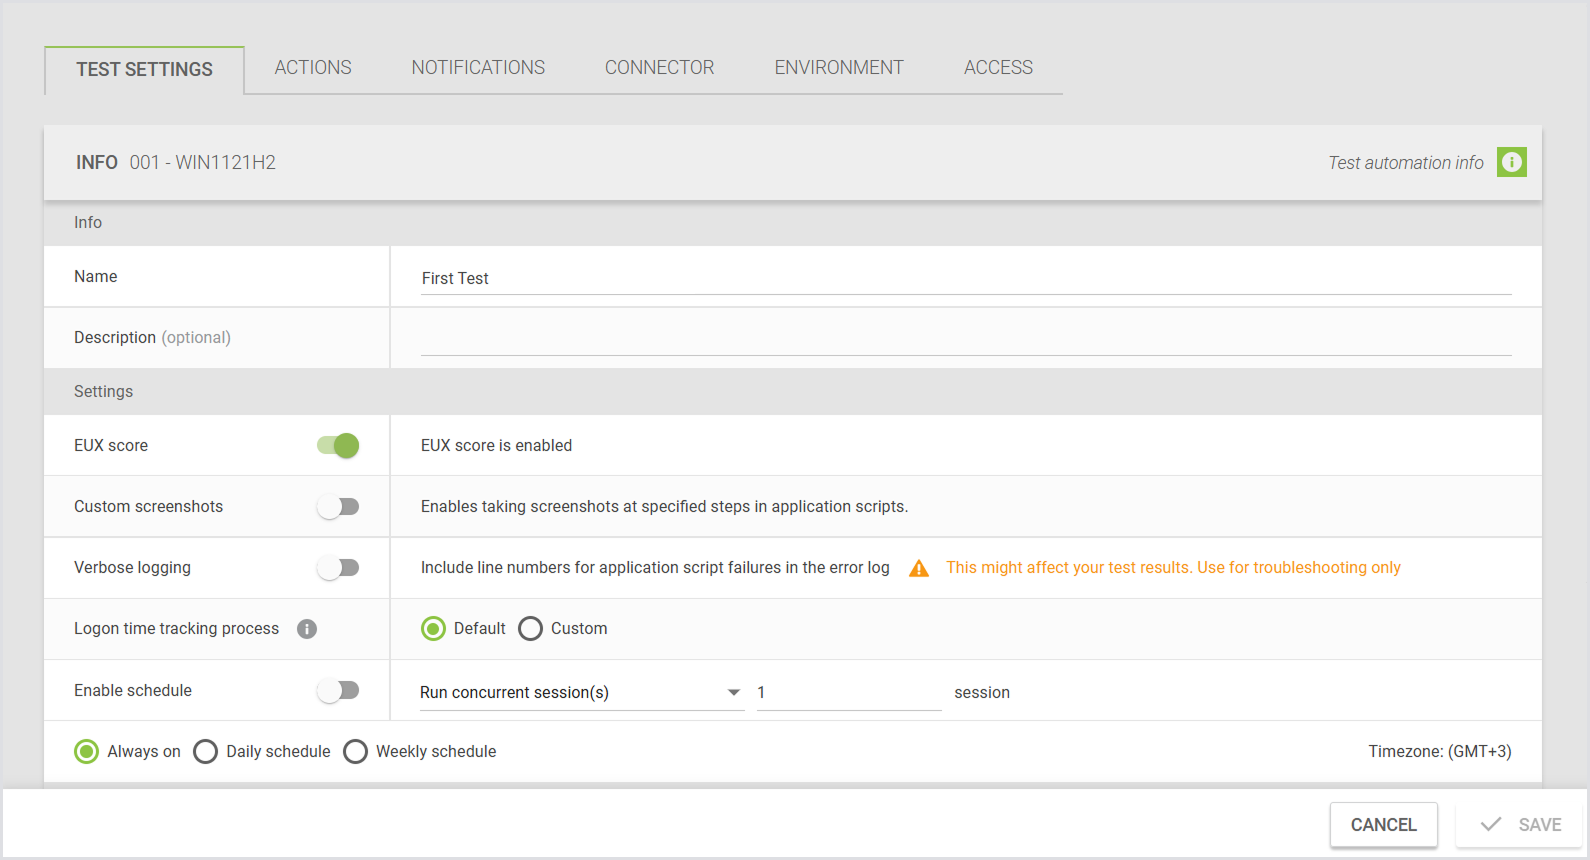Choose the Weekly schedule radio option
Image resolution: width=1590 pixels, height=860 pixels.
coord(356,752)
